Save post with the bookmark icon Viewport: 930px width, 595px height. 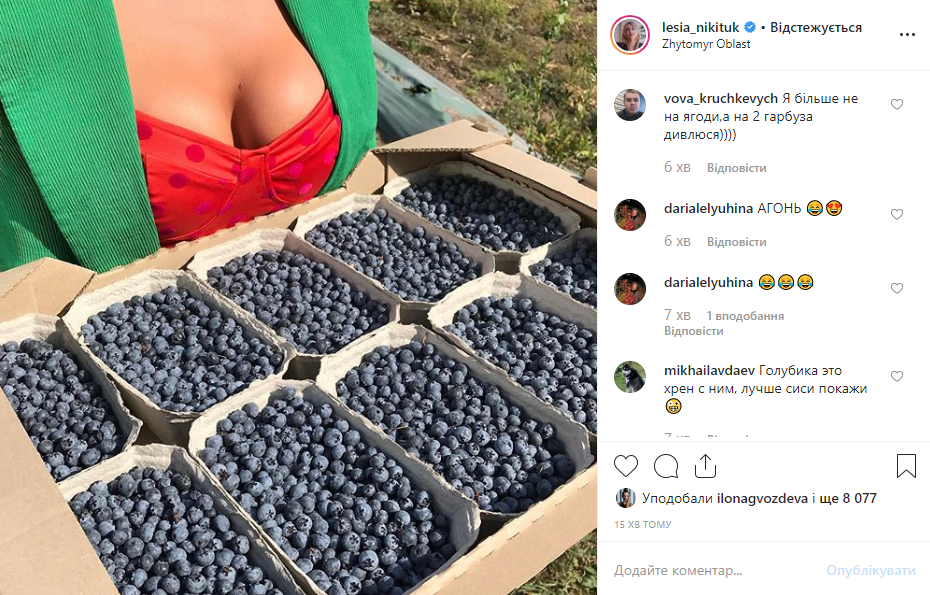(x=906, y=466)
